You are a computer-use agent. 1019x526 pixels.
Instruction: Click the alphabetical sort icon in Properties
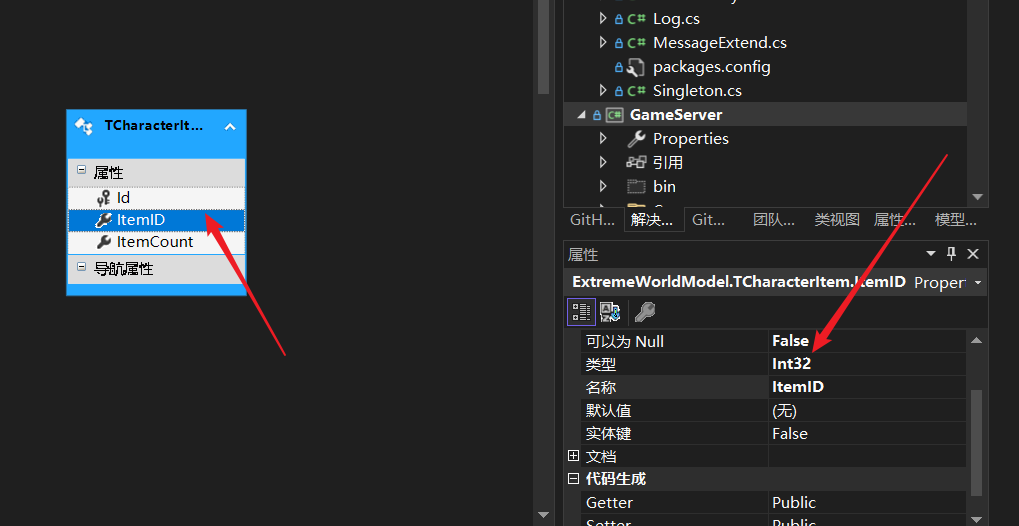click(609, 312)
